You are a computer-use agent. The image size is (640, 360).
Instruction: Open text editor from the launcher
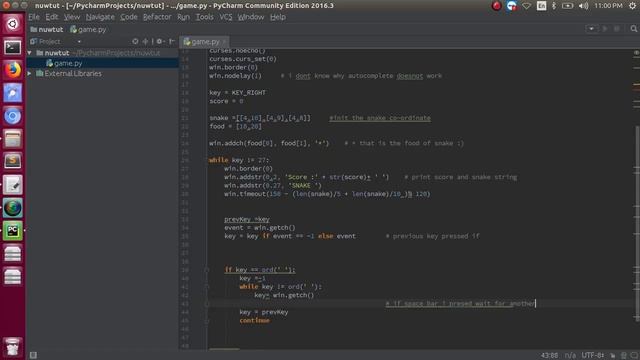point(13,185)
